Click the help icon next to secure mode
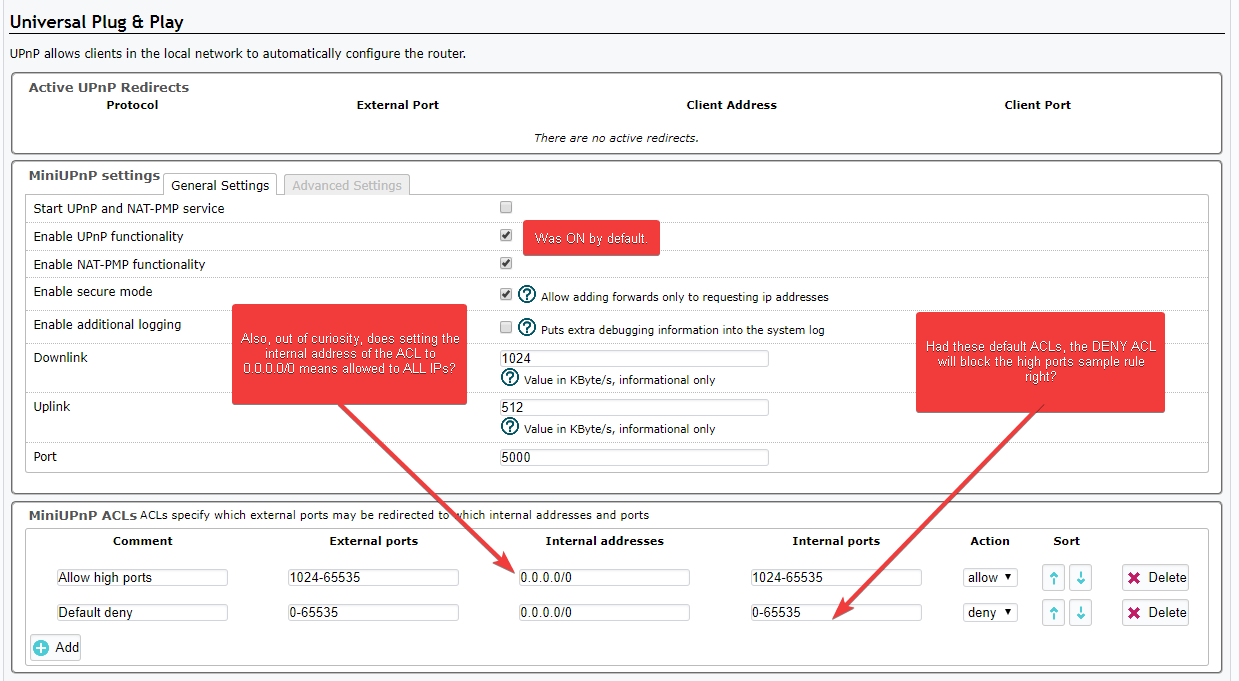The width and height of the screenshot is (1239, 681). click(527, 295)
